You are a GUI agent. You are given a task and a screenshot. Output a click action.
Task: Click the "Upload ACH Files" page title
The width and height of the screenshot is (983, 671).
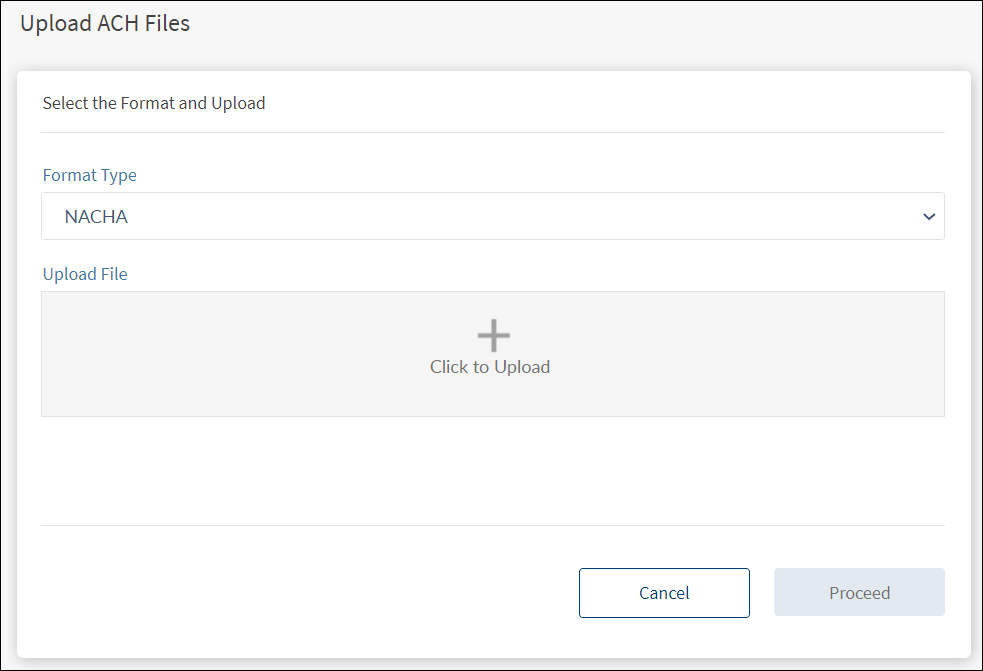(x=105, y=23)
